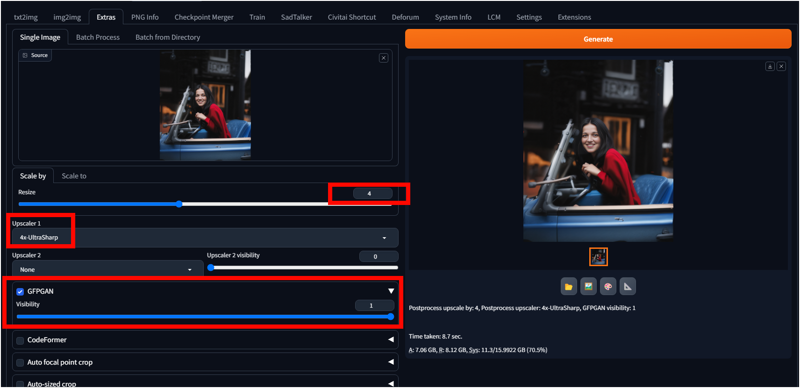Image resolution: width=800 pixels, height=388 pixels.
Task: Click the upscaled output image
Action: [x=598, y=151]
